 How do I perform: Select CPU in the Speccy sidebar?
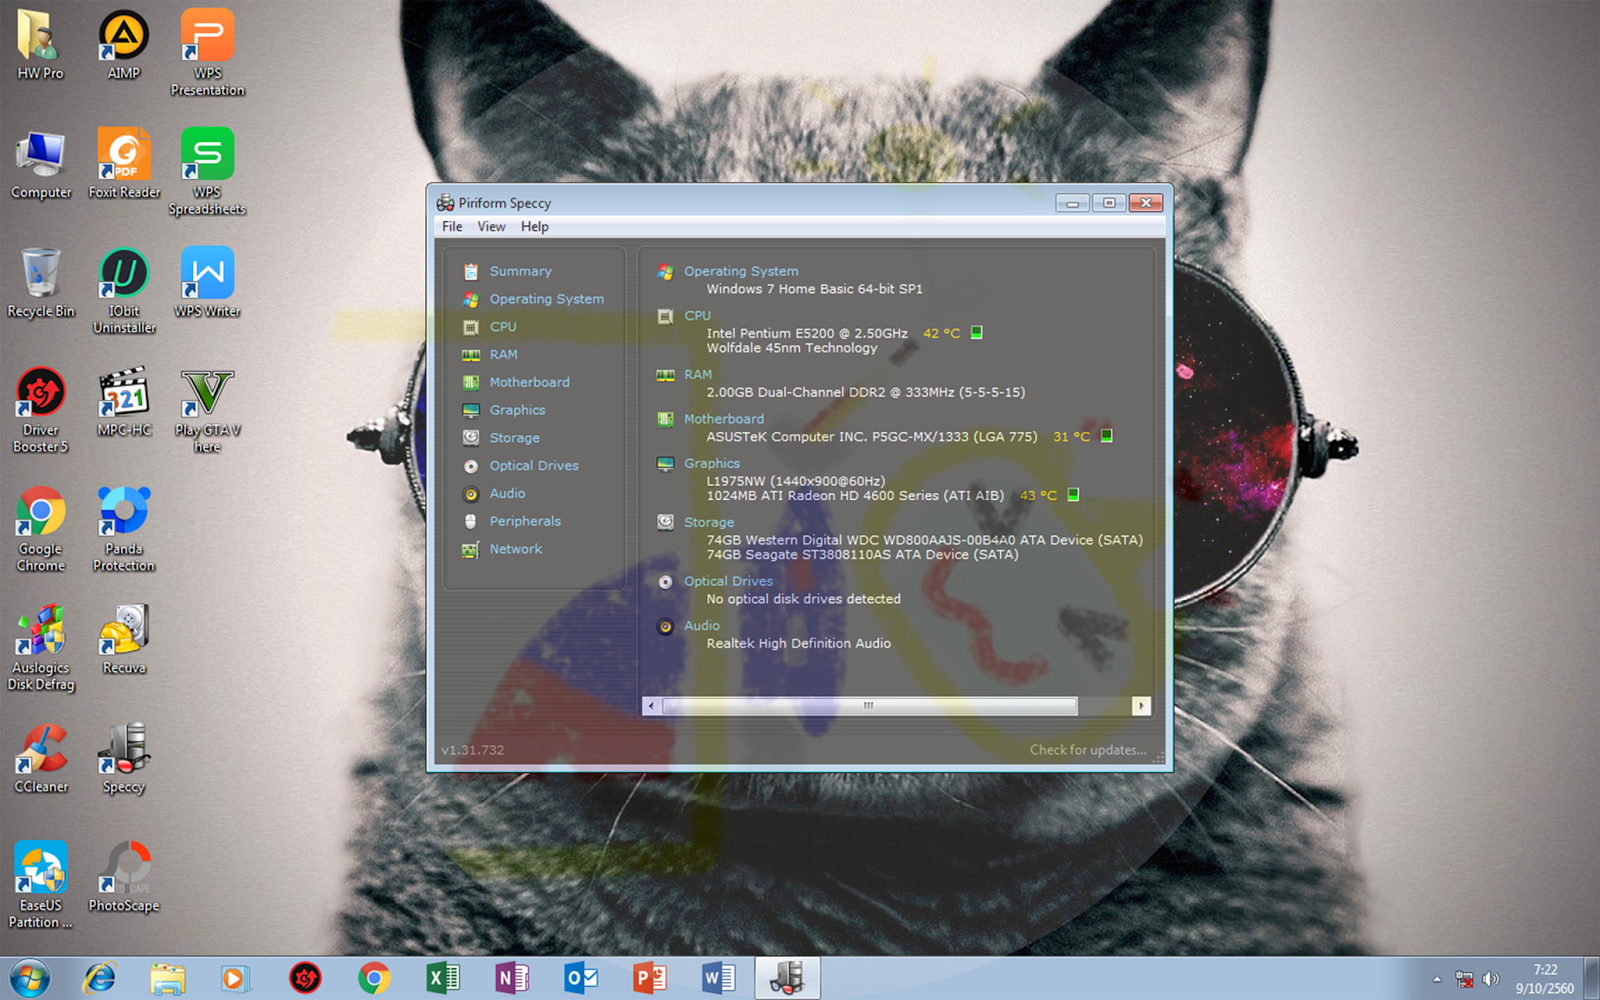tap(503, 327)
